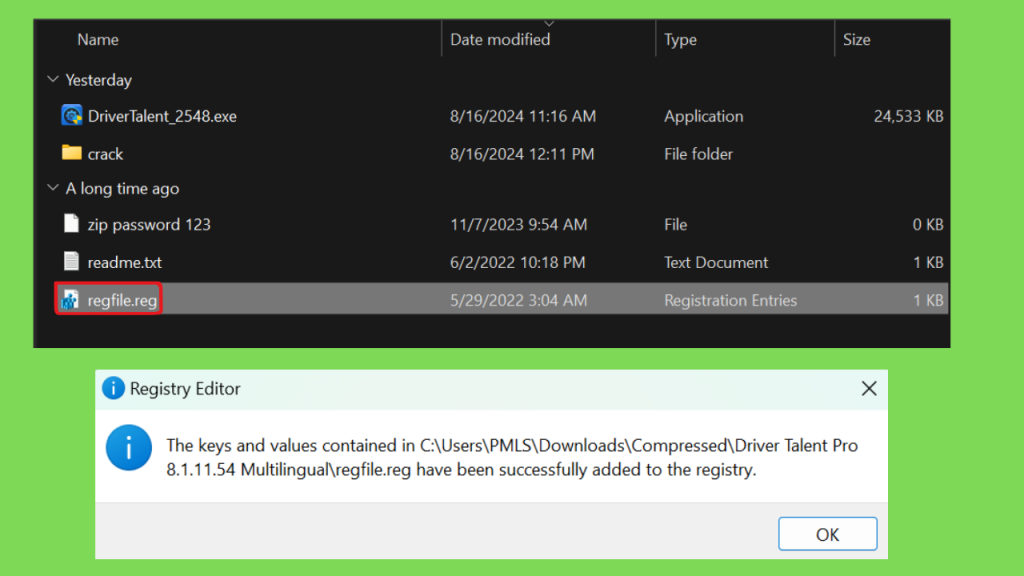Image resolution: width=1024 pixels, height=576 pixels.
Task: Click the blue info icon in message body
Action: coord(129,448)
